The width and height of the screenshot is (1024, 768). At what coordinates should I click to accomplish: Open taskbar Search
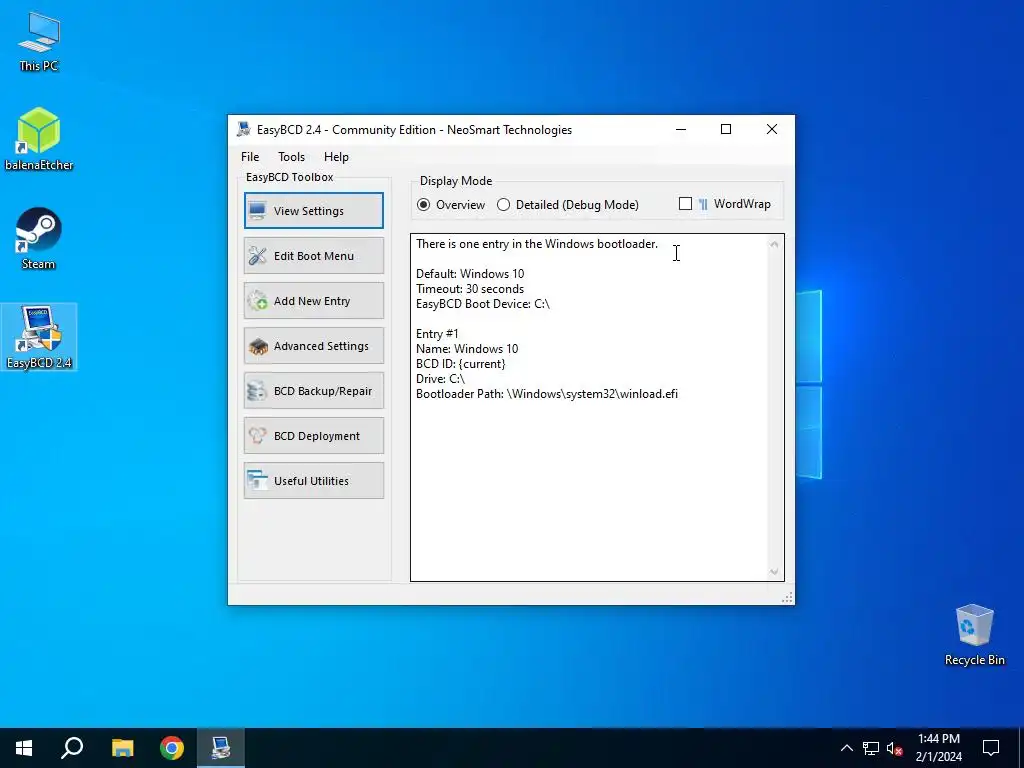click(72, 748)
